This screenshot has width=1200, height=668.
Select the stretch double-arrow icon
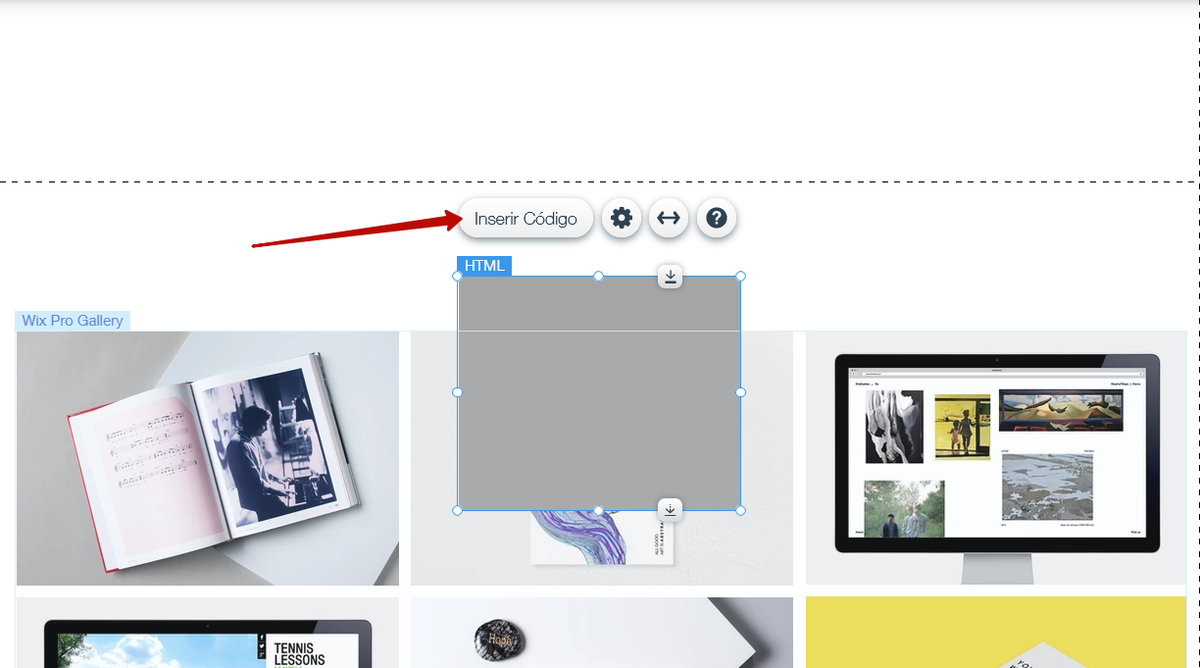669,218
